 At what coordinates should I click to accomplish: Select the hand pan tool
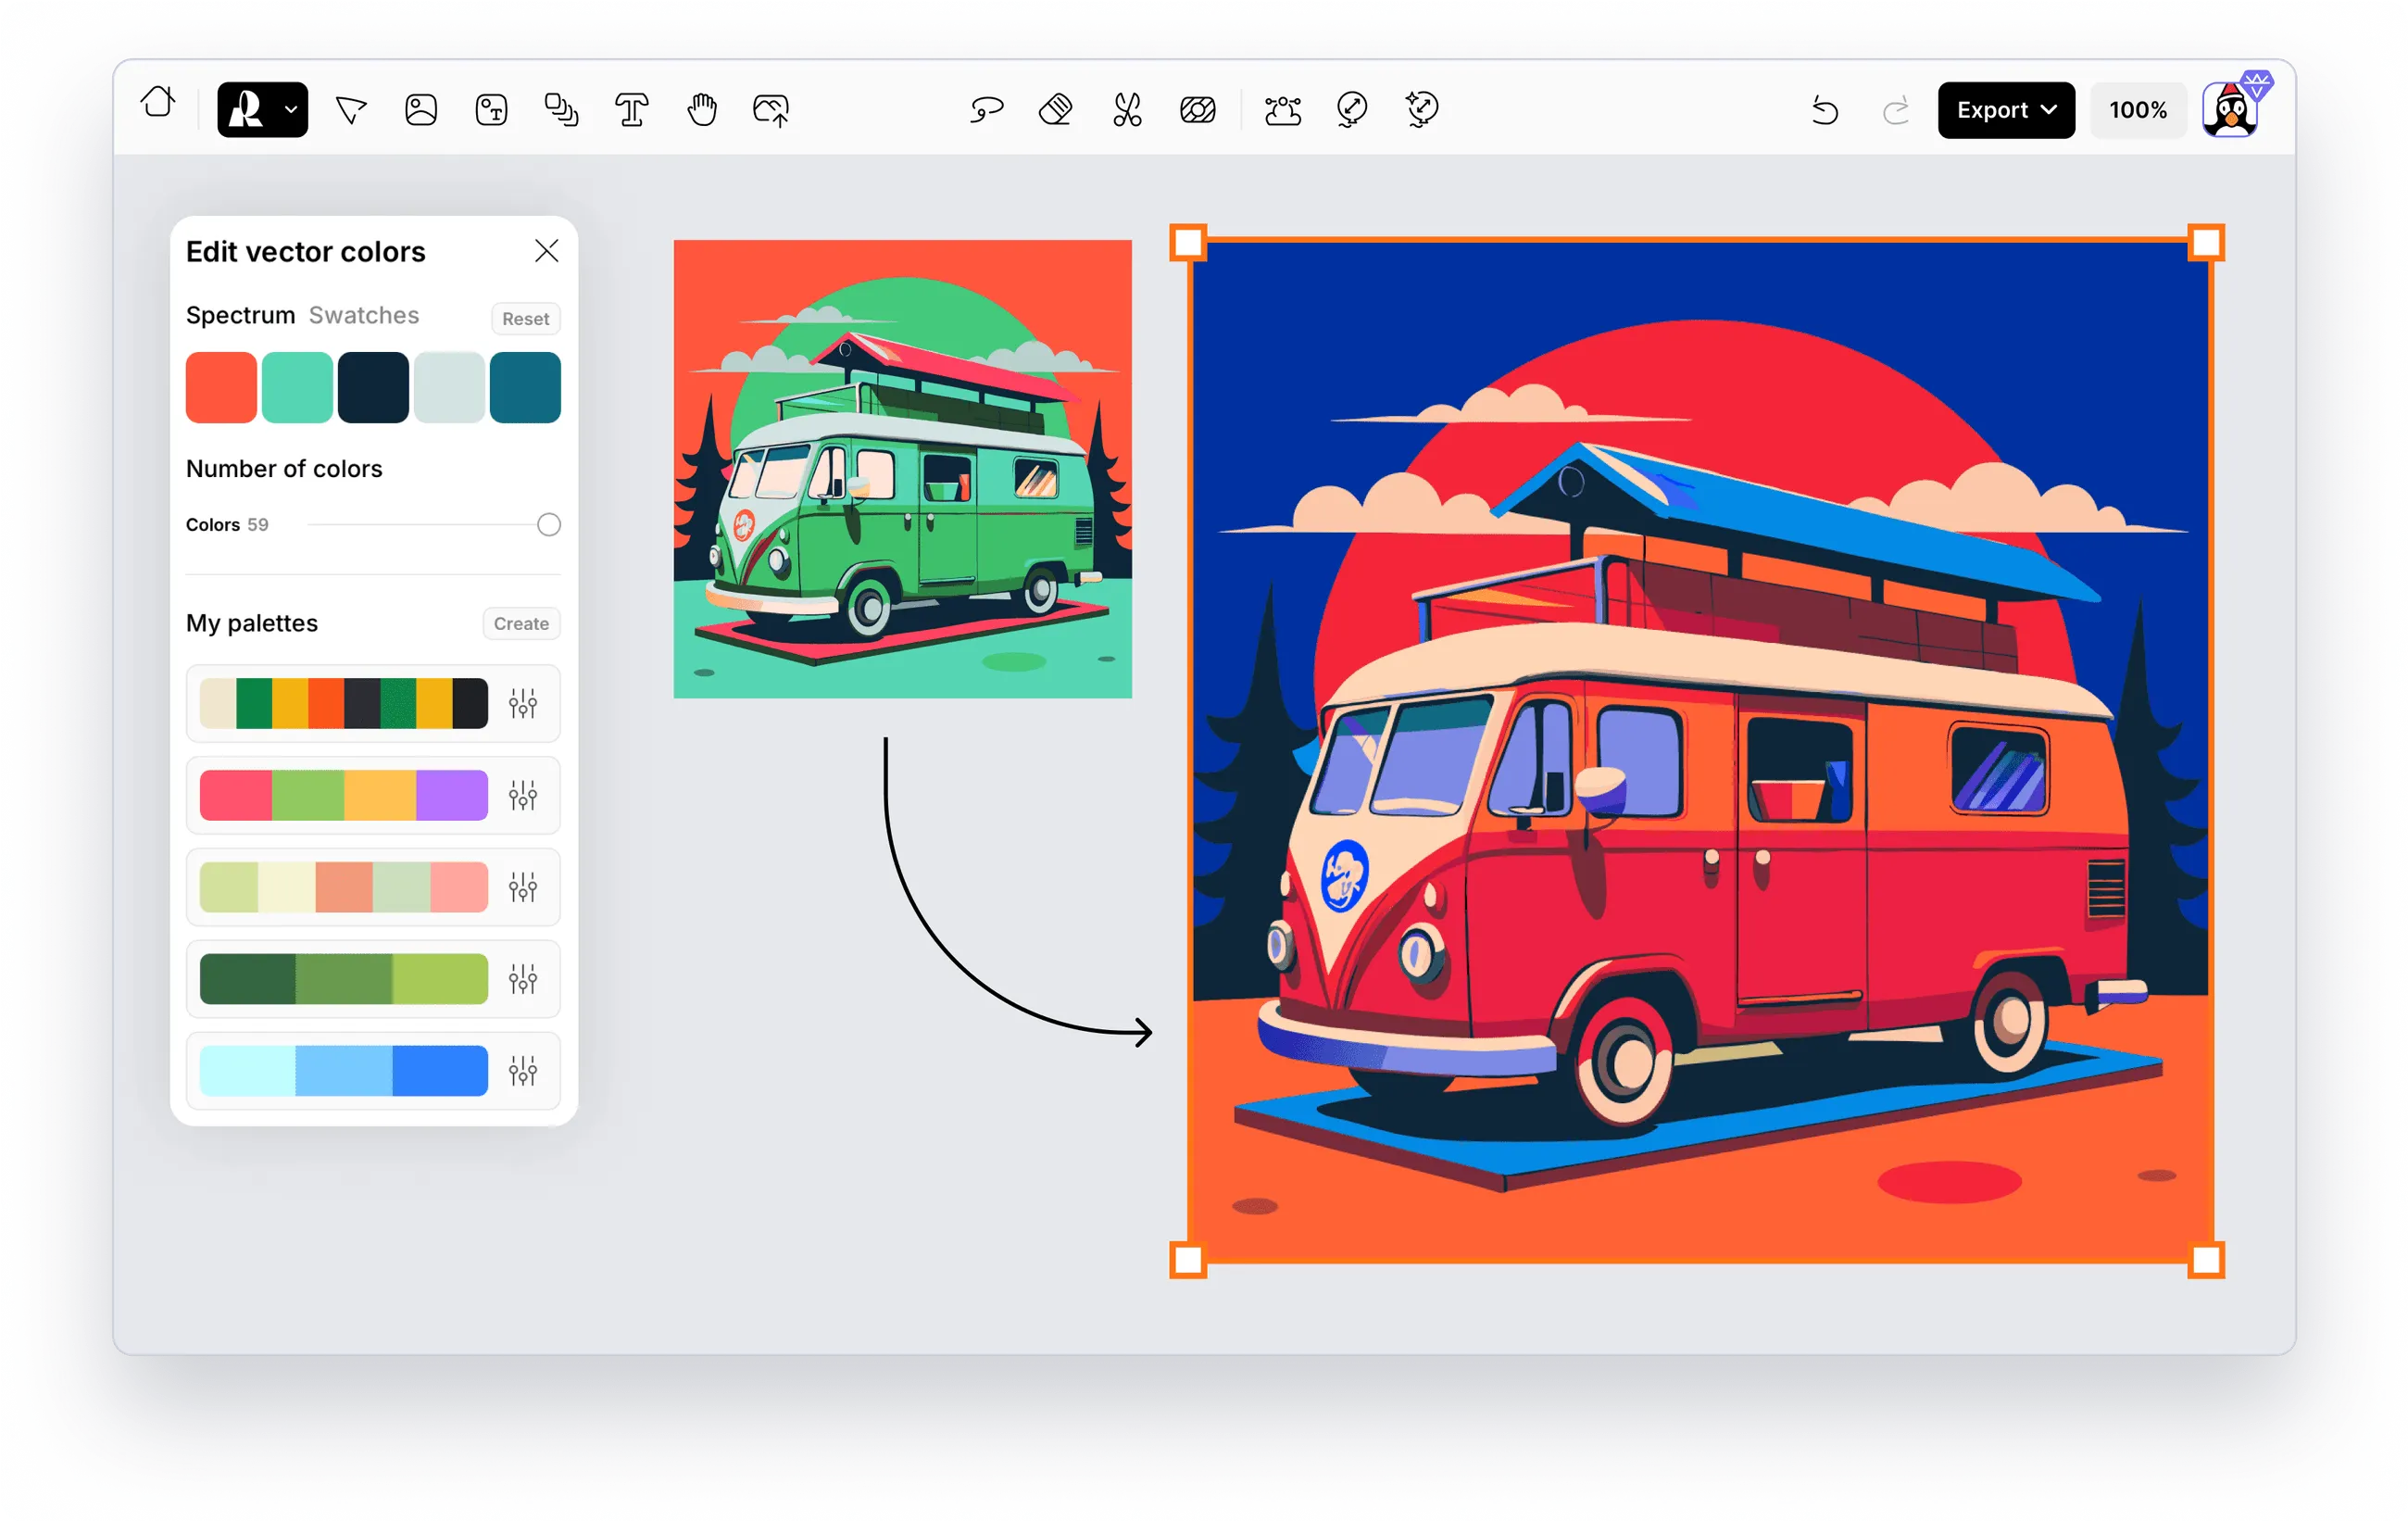pyautogui.click(x=702, y=109)
